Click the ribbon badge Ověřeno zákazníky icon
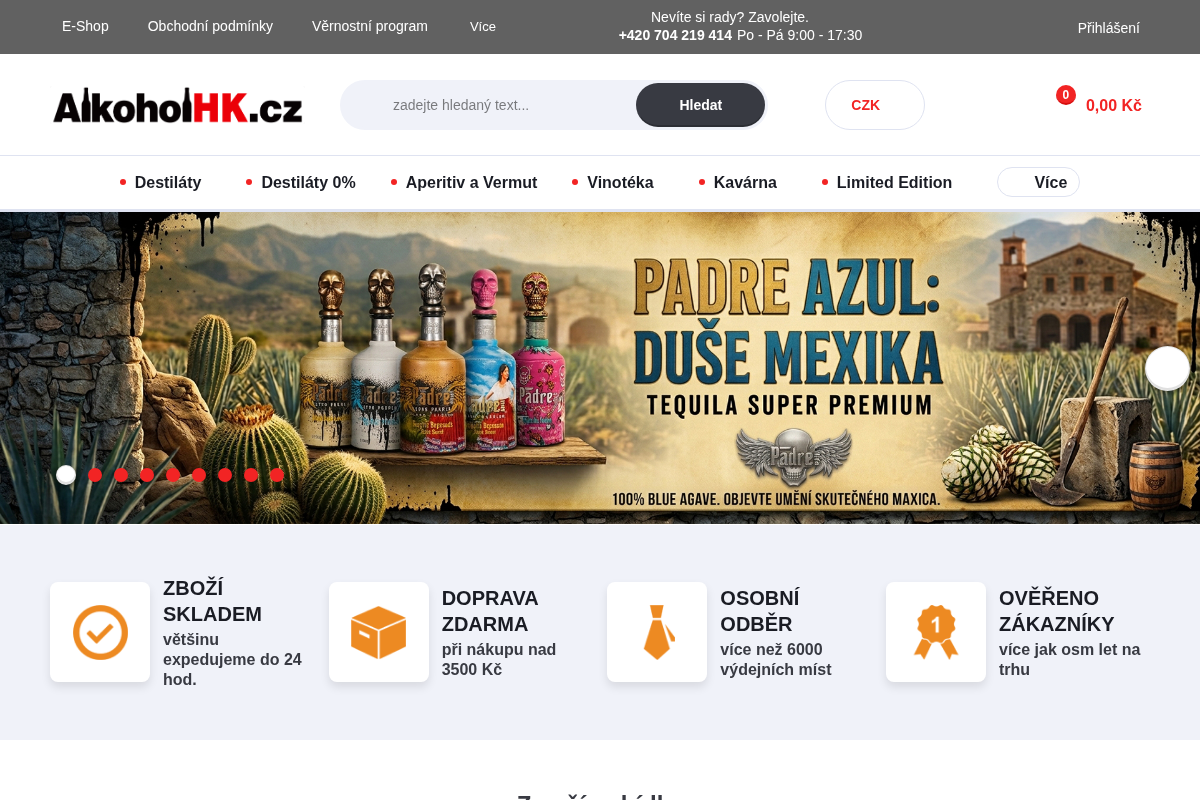The image size is (1200, 800). click(936, 632)
